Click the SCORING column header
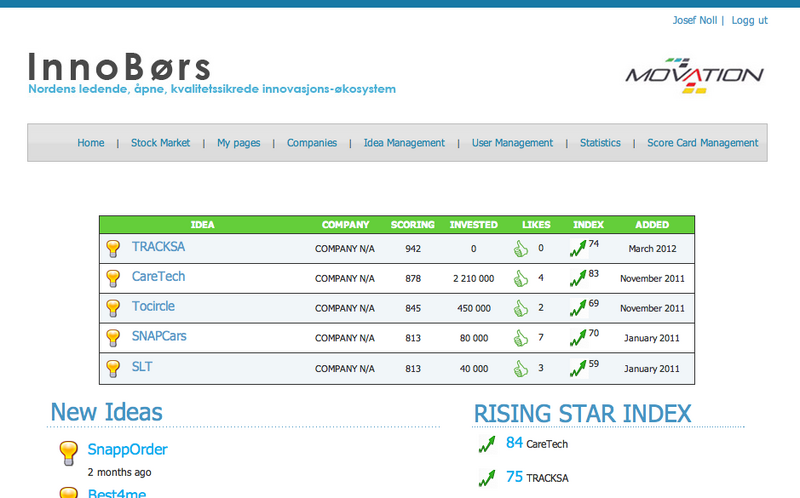800x498 pixels. pyautogui.click(x=413, y=225)
